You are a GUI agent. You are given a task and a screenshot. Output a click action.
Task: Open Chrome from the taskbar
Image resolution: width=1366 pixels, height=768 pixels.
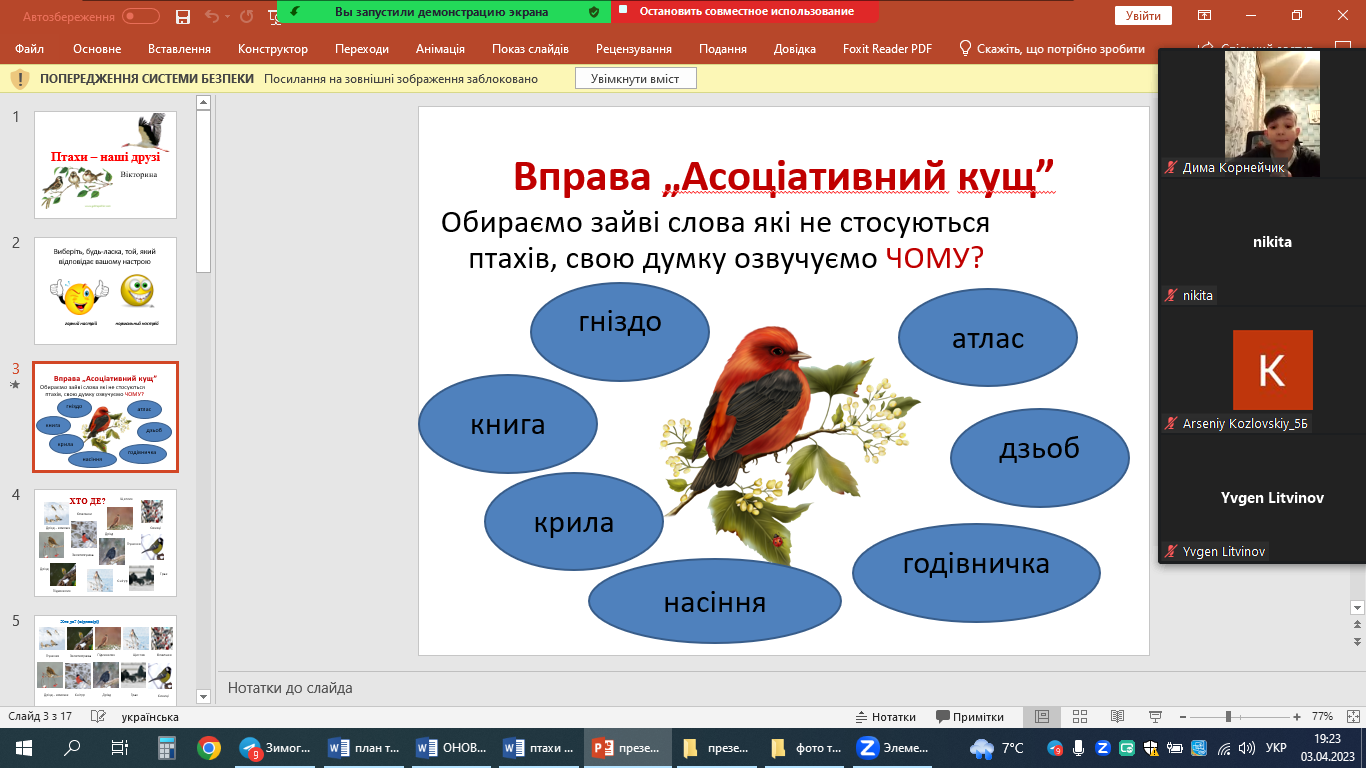pyautogui.click(x=209, y=747)
